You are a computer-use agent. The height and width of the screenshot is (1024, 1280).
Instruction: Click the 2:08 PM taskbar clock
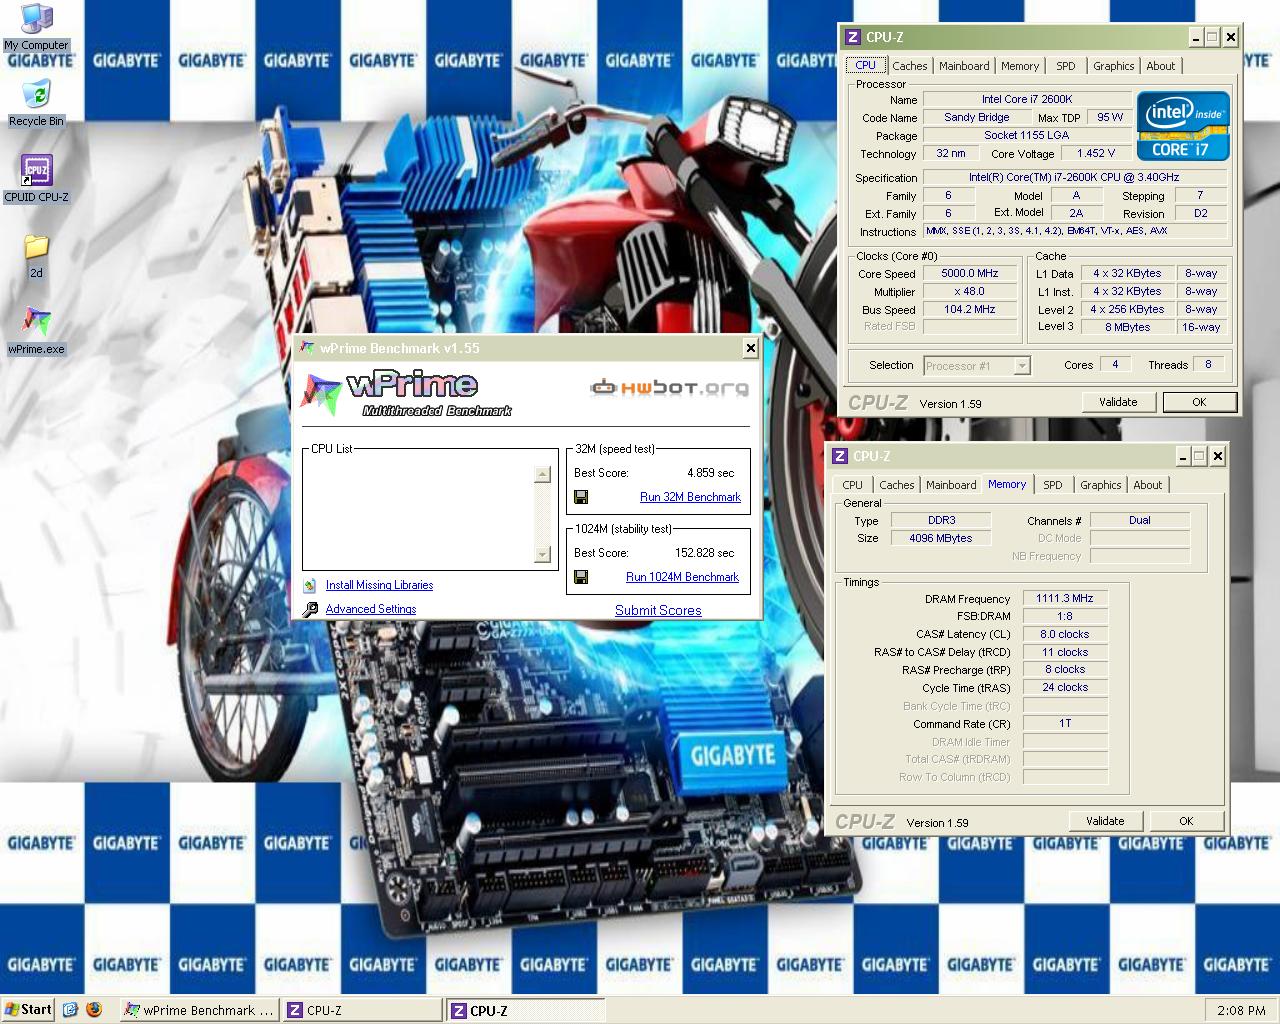pos(1241,1010)
